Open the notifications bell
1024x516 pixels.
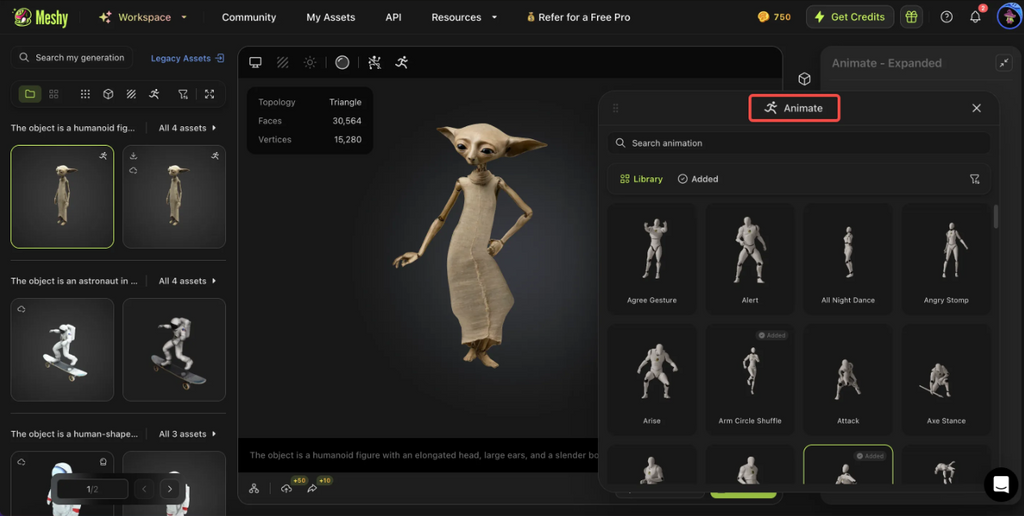click(975, 17)
